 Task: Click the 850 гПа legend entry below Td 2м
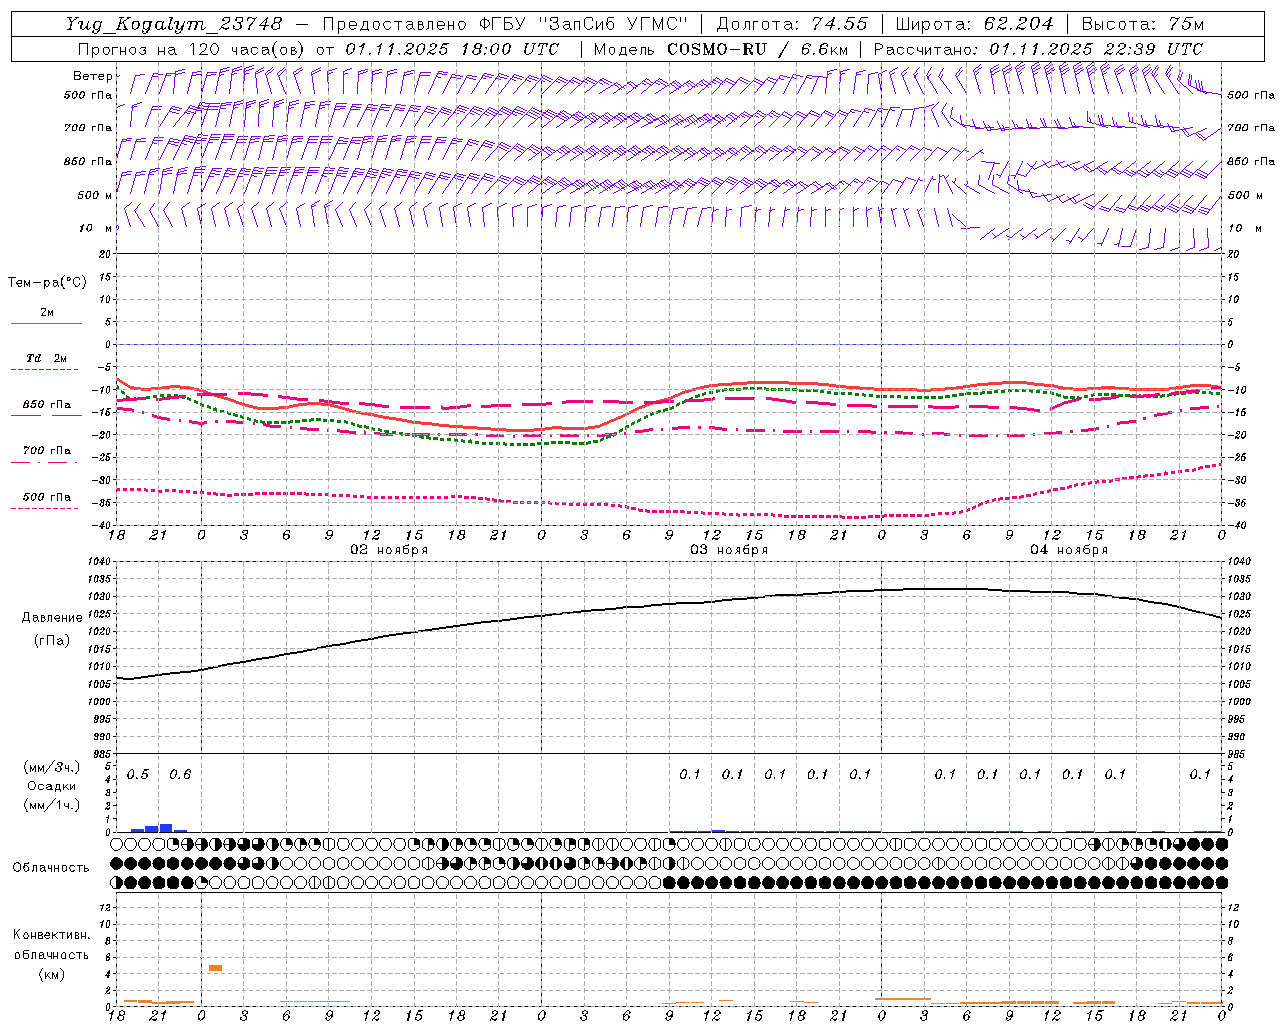point(47,405)
